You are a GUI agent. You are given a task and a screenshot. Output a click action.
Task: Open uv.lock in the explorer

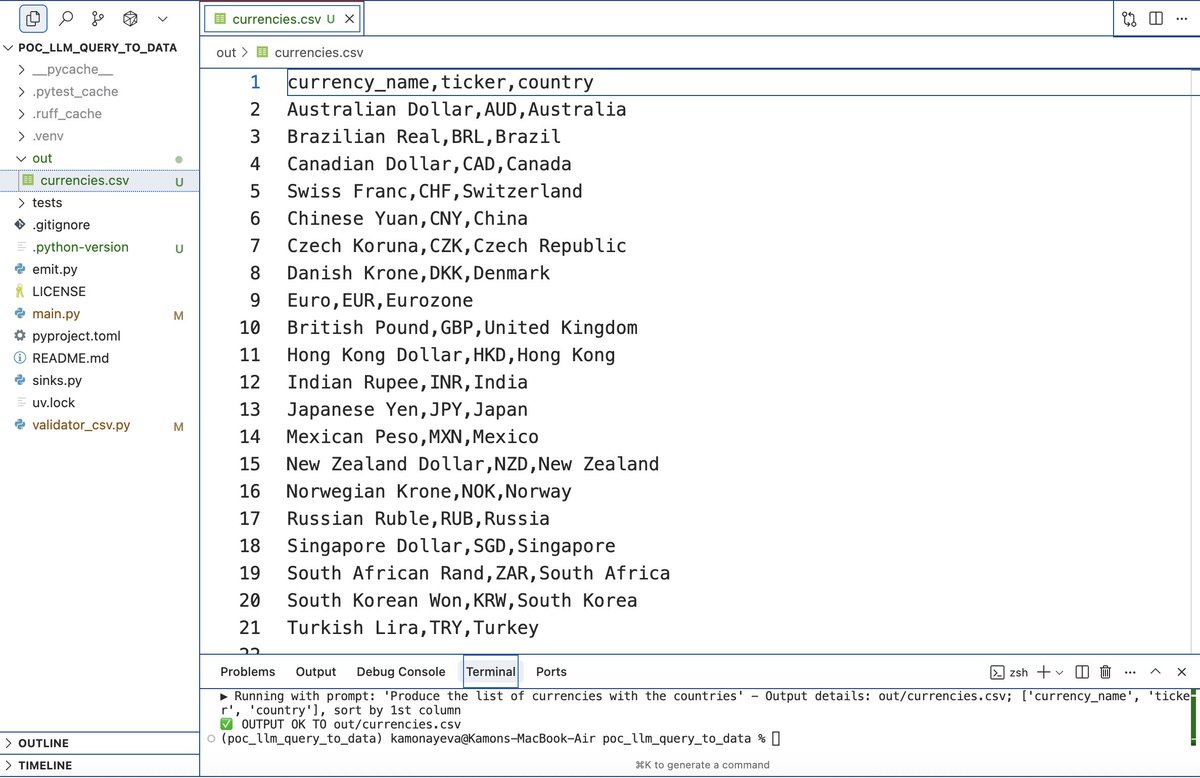click(53, 402)
